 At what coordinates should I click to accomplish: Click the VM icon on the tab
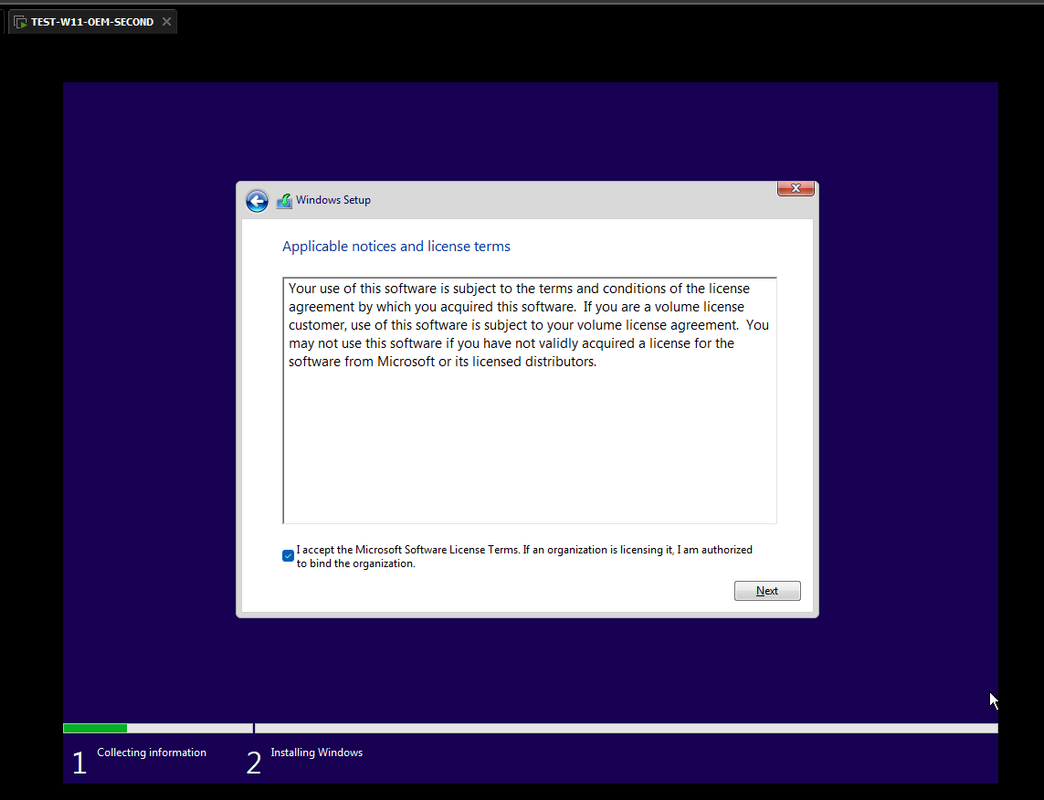[20, 22]
